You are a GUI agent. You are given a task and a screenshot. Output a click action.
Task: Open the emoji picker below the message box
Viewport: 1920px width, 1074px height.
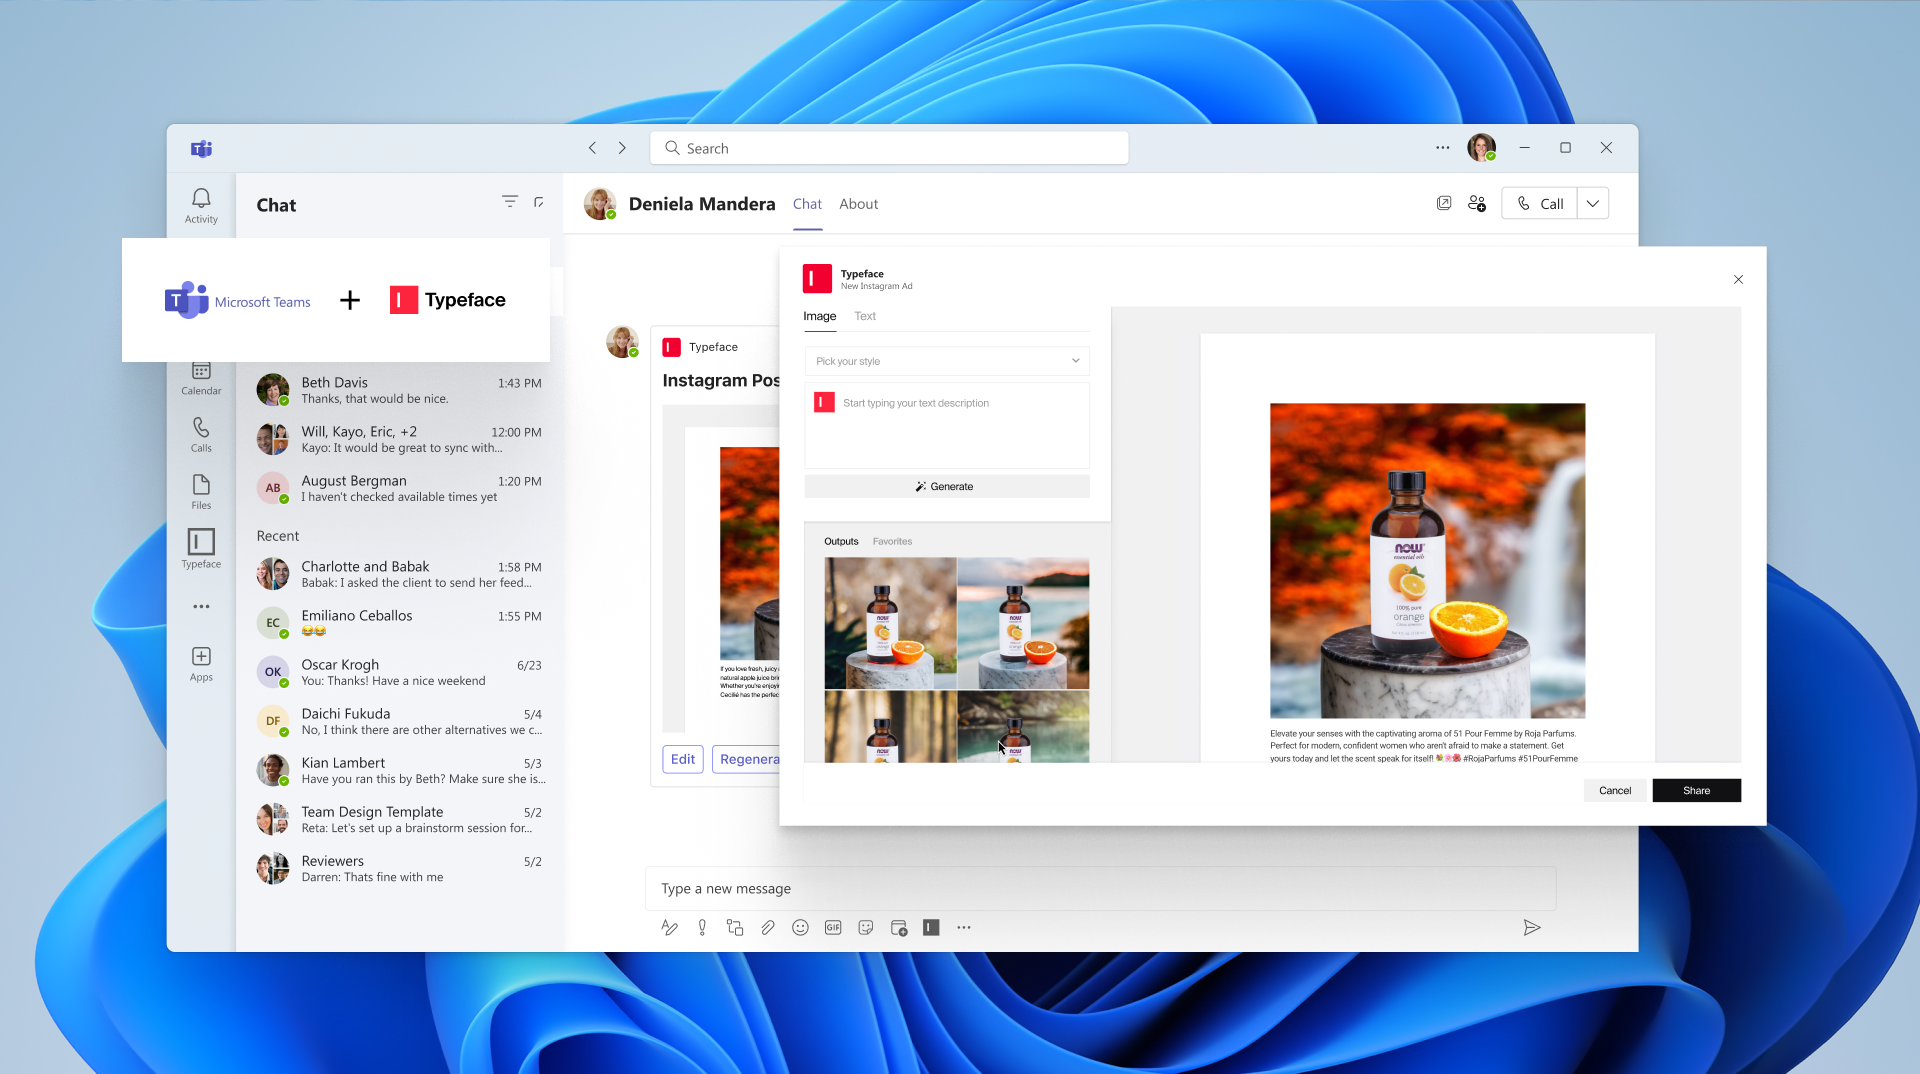(x=800, y=927)
